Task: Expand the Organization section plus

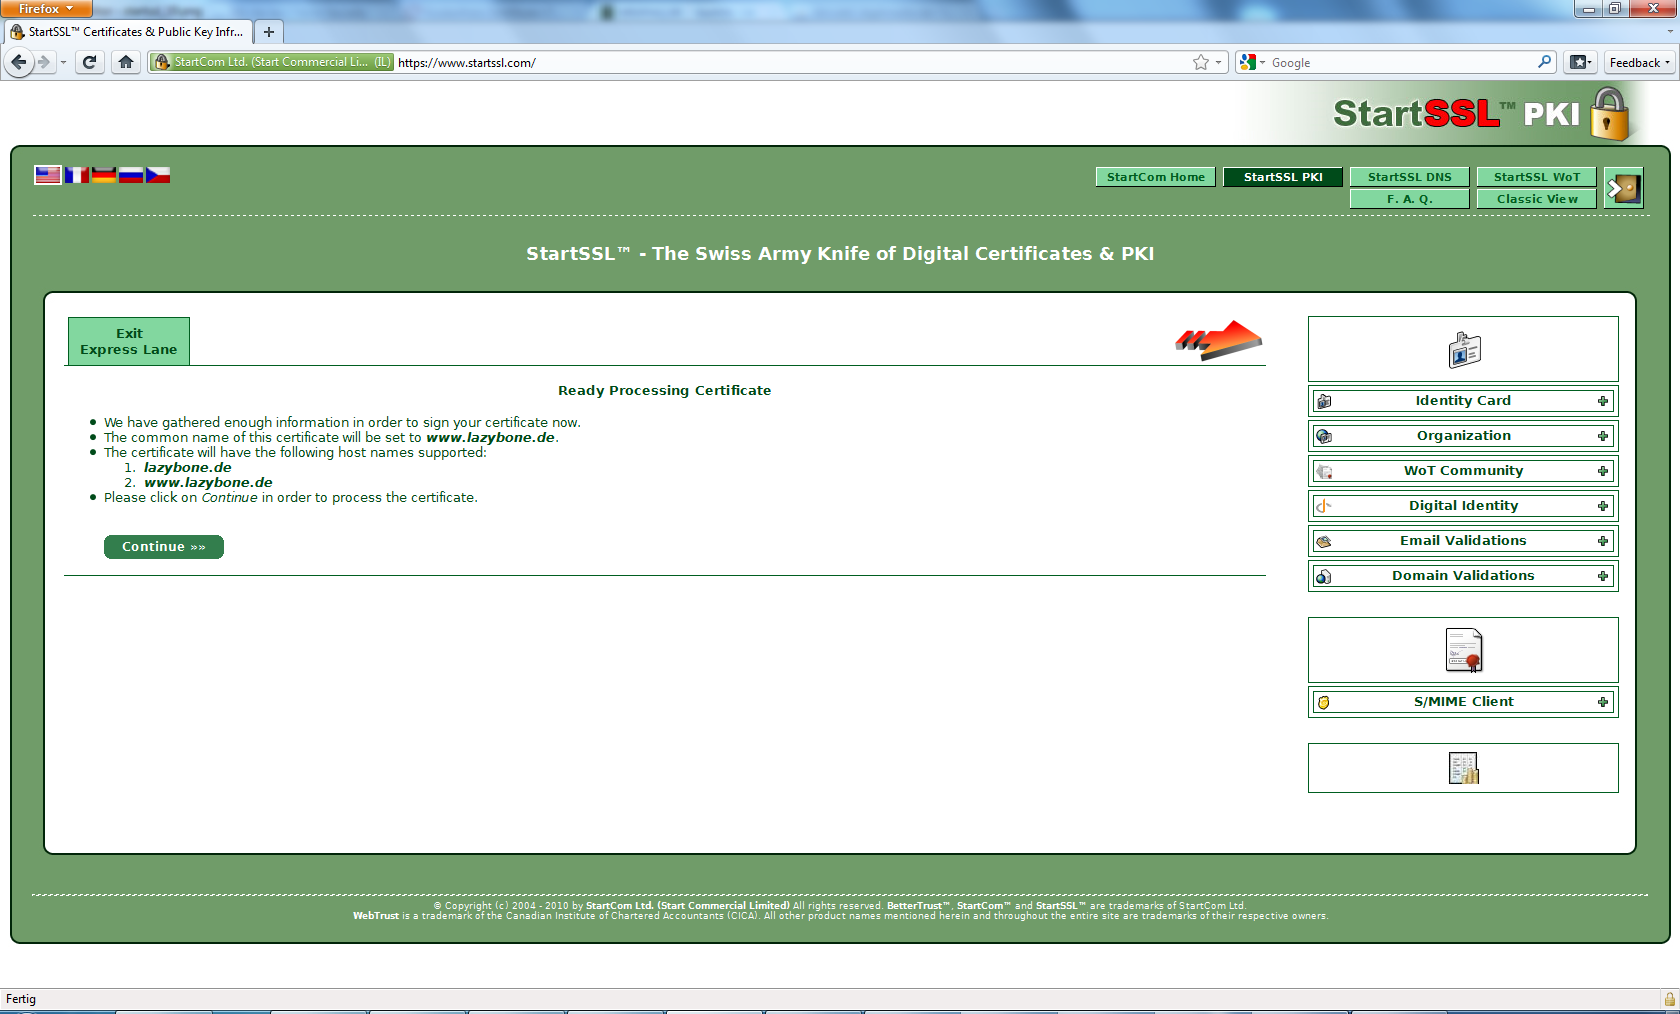Action: coord(1603,436)
